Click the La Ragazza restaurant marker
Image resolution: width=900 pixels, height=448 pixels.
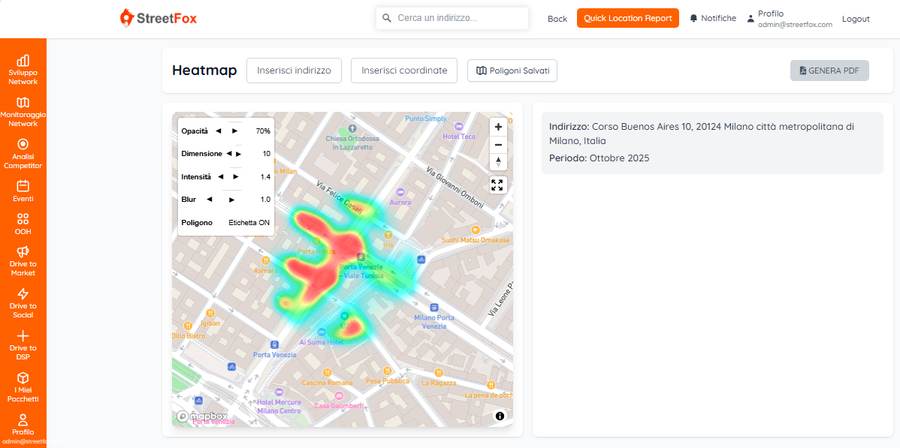[x=438, y=372]
